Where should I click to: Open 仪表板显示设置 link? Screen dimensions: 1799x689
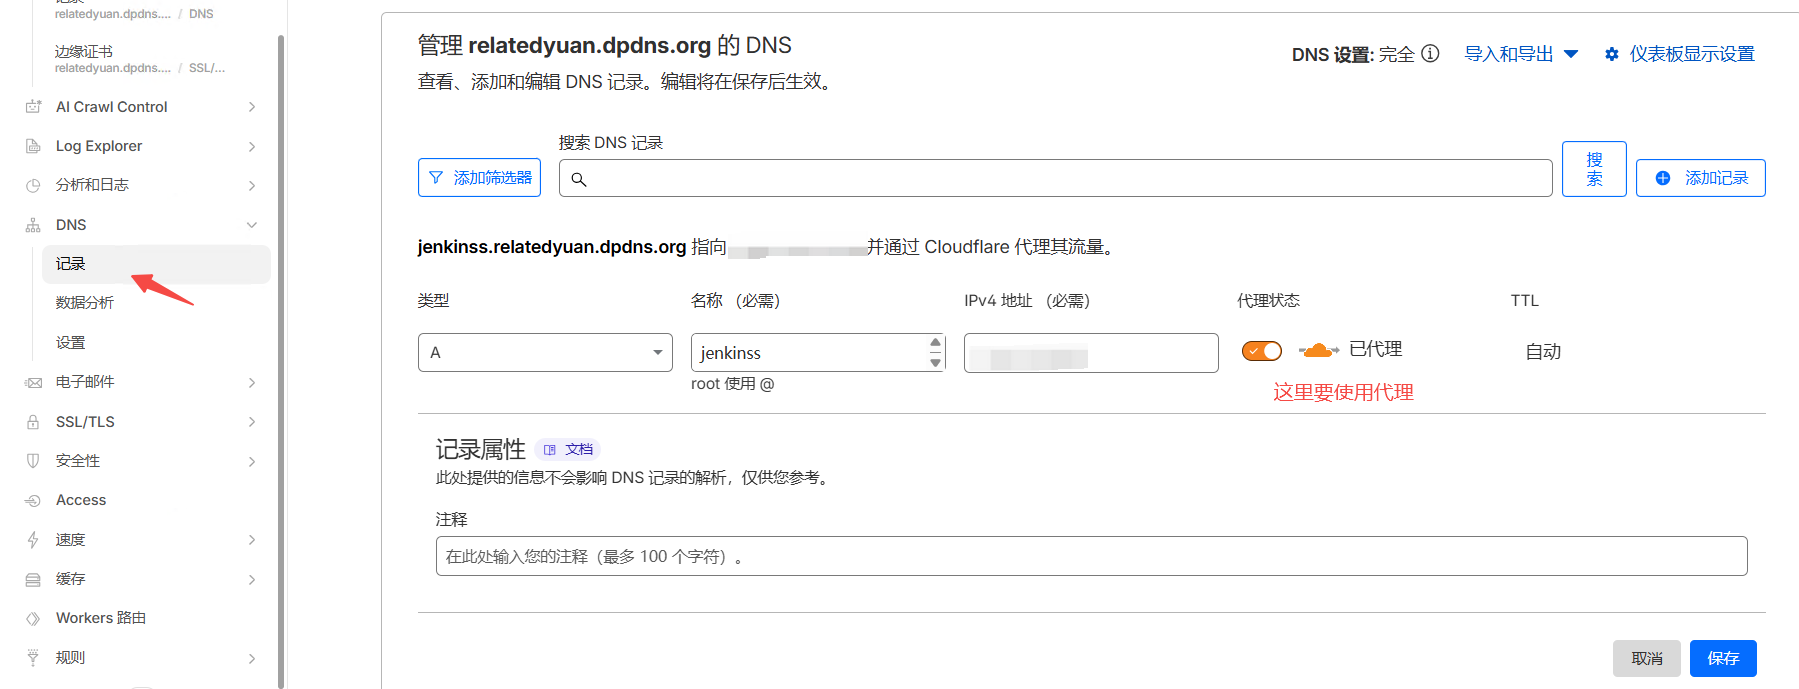pos(1692,54)
